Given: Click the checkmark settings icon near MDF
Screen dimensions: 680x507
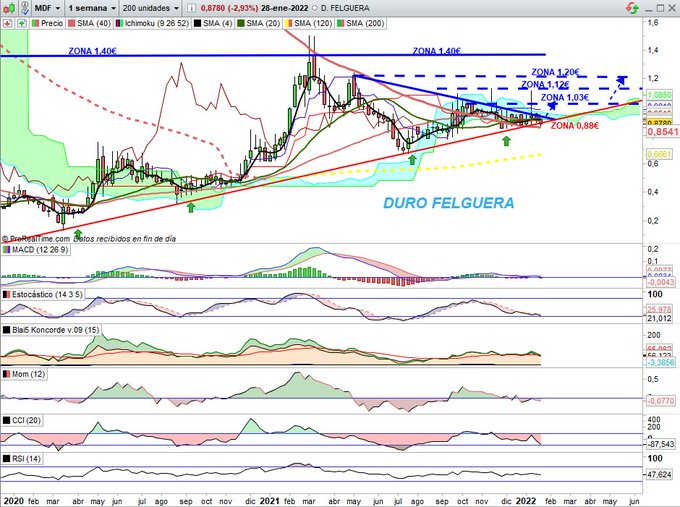Looking at the screenshot, I should click(x=25, y=8).
